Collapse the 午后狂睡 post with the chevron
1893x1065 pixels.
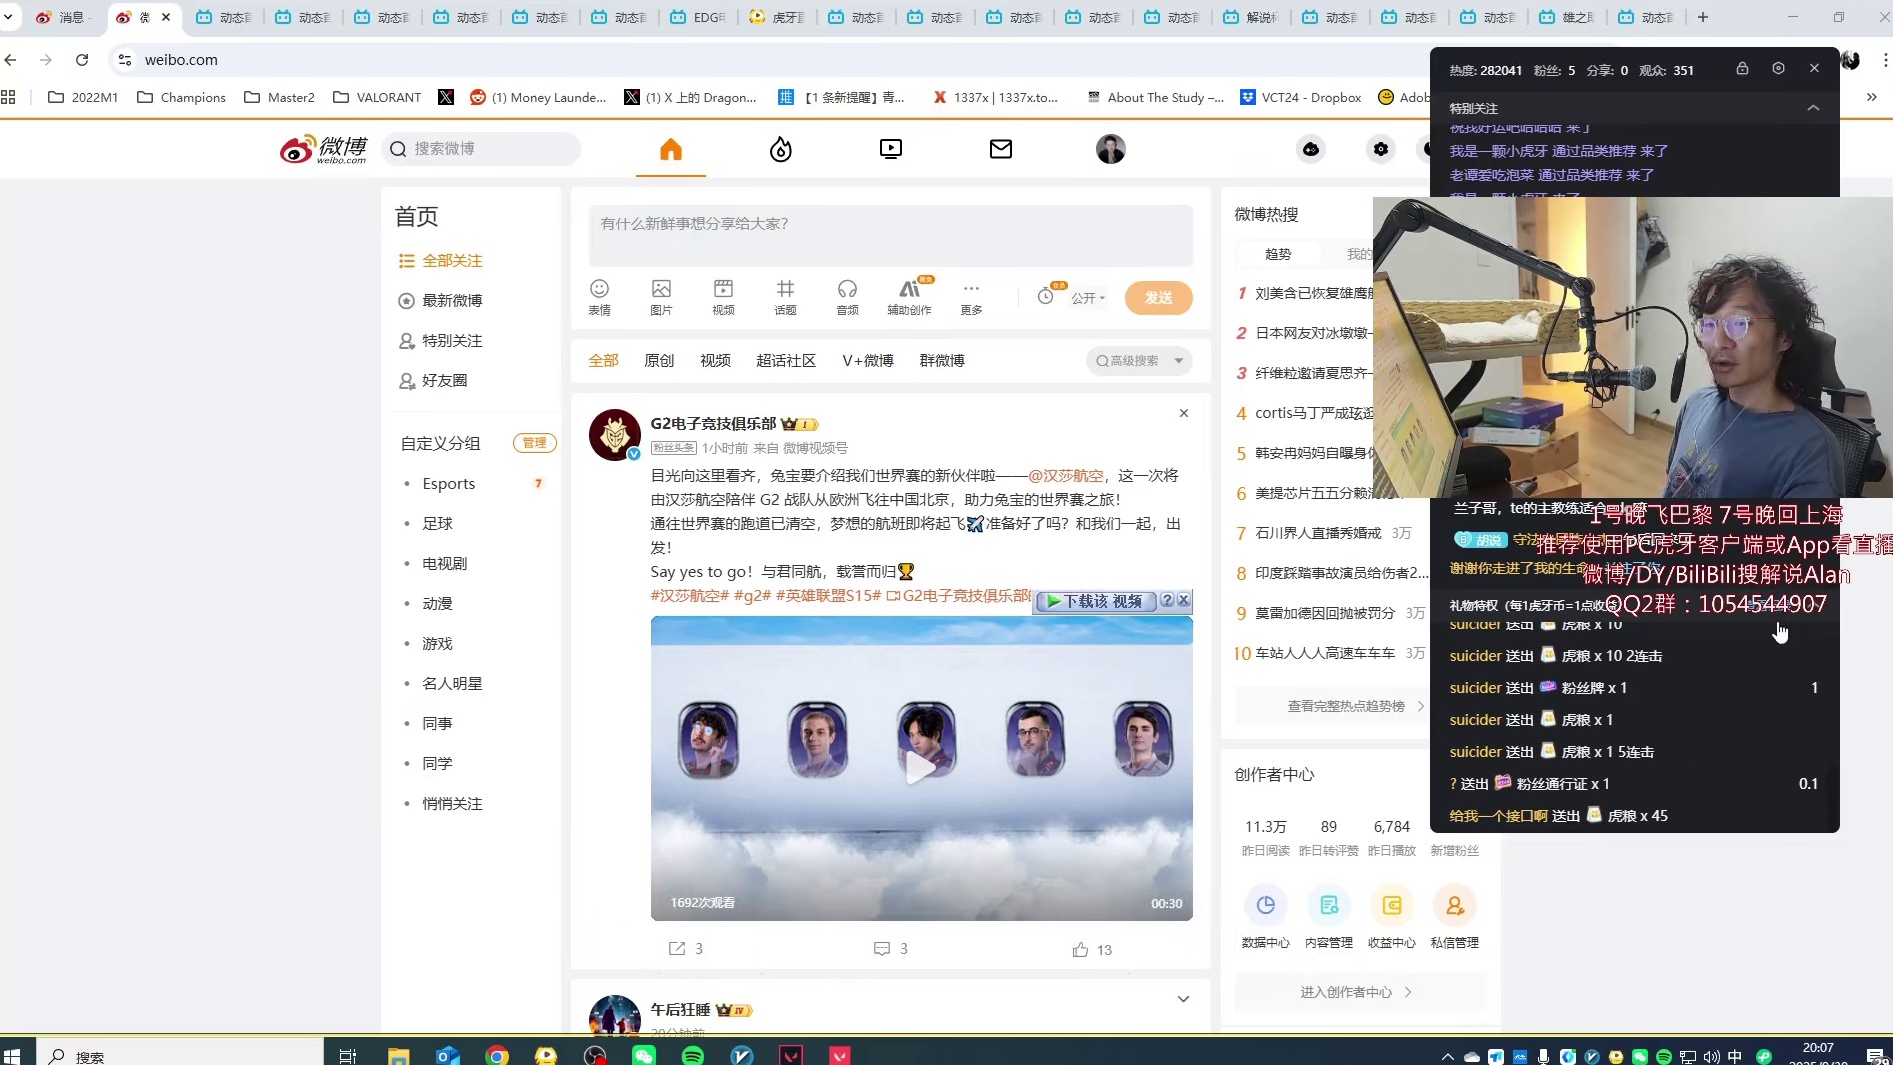(1183, 999)
